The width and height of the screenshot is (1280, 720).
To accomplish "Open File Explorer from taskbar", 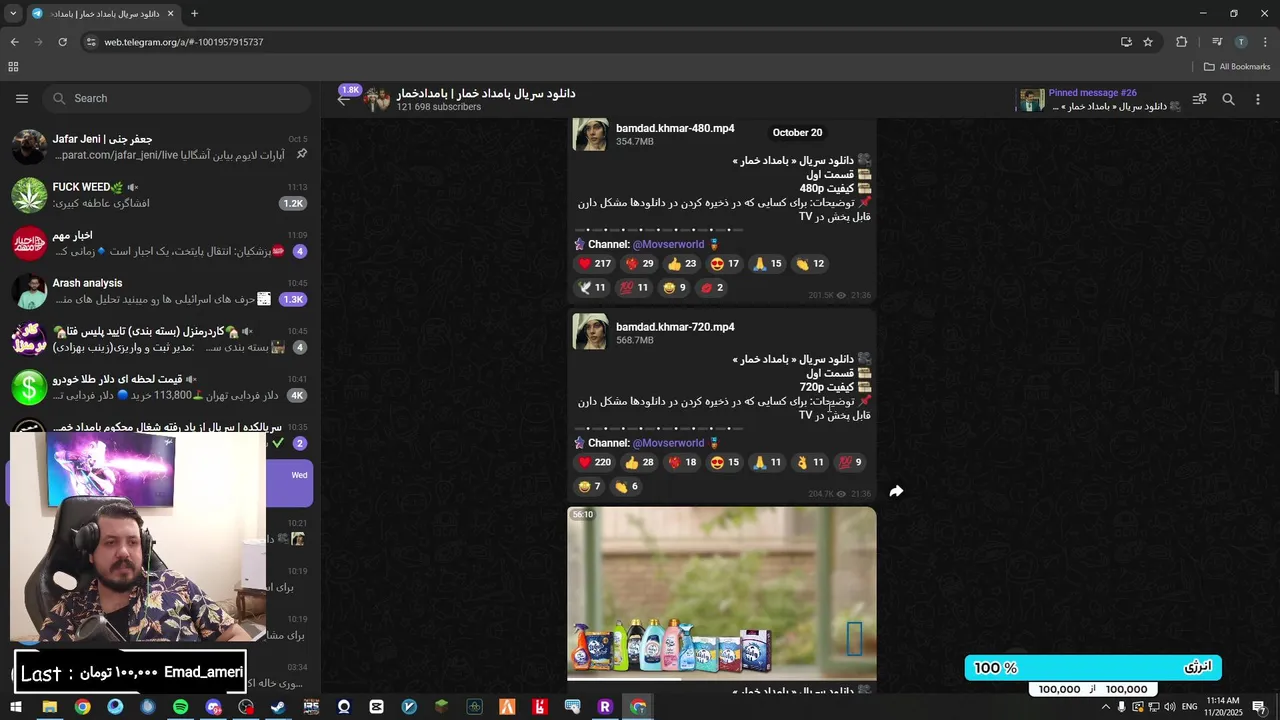I will pyautogui.click(x=49, y=707).
